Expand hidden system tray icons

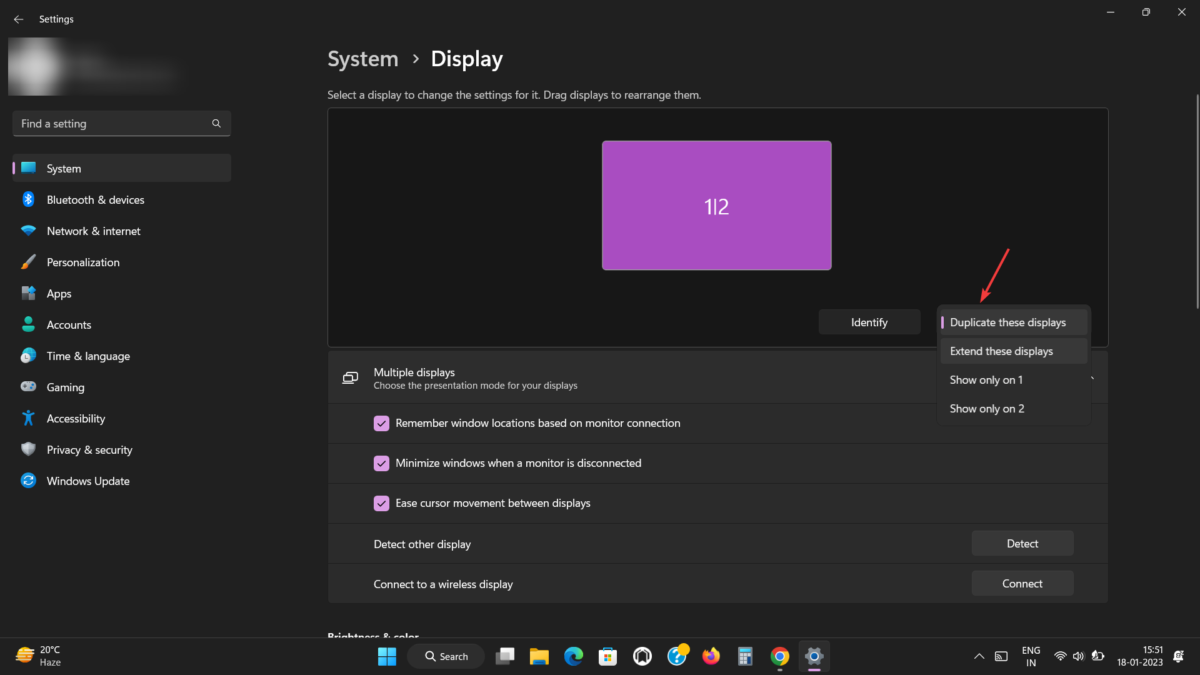(x=979, y=656)
